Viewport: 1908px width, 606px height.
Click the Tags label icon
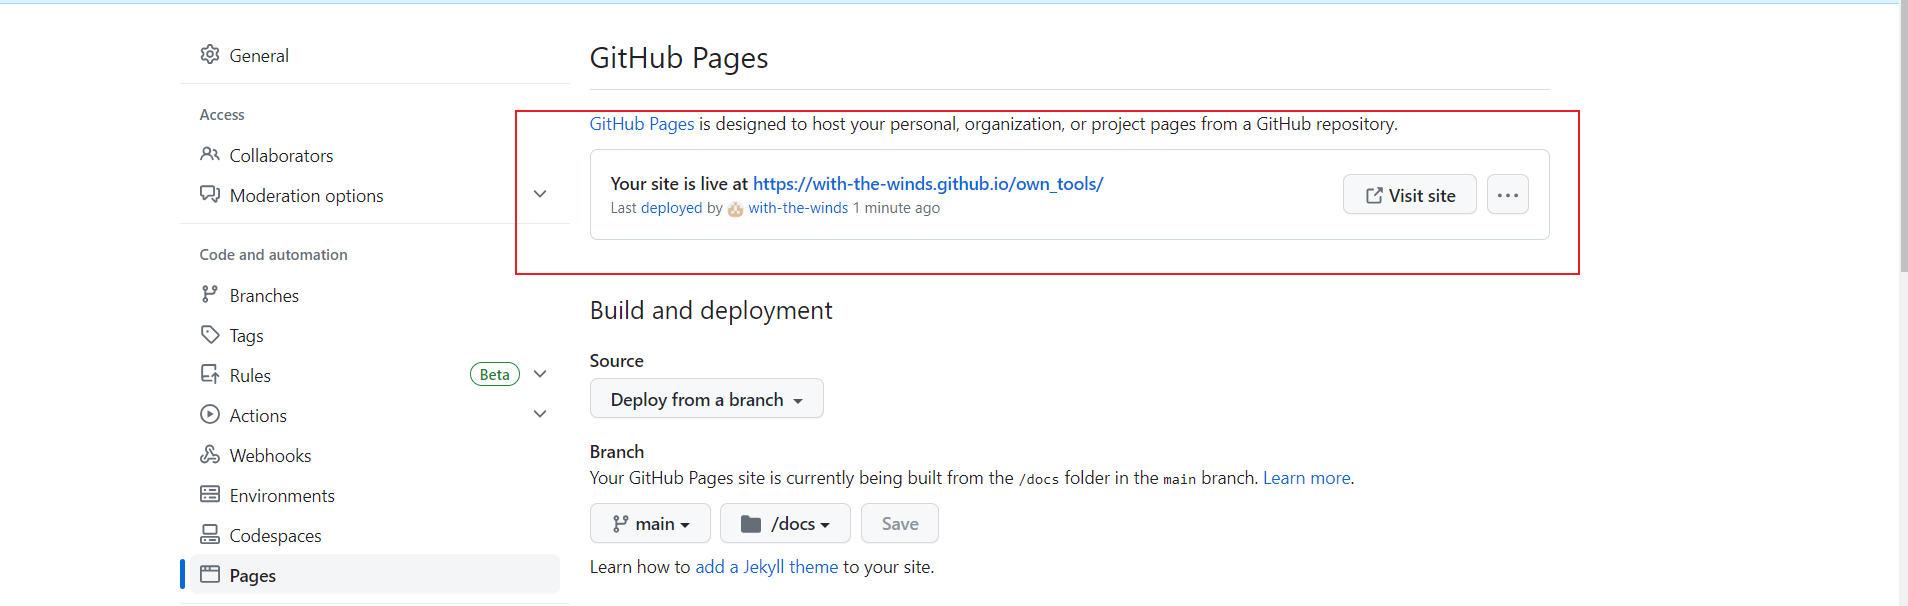[210, 334]
